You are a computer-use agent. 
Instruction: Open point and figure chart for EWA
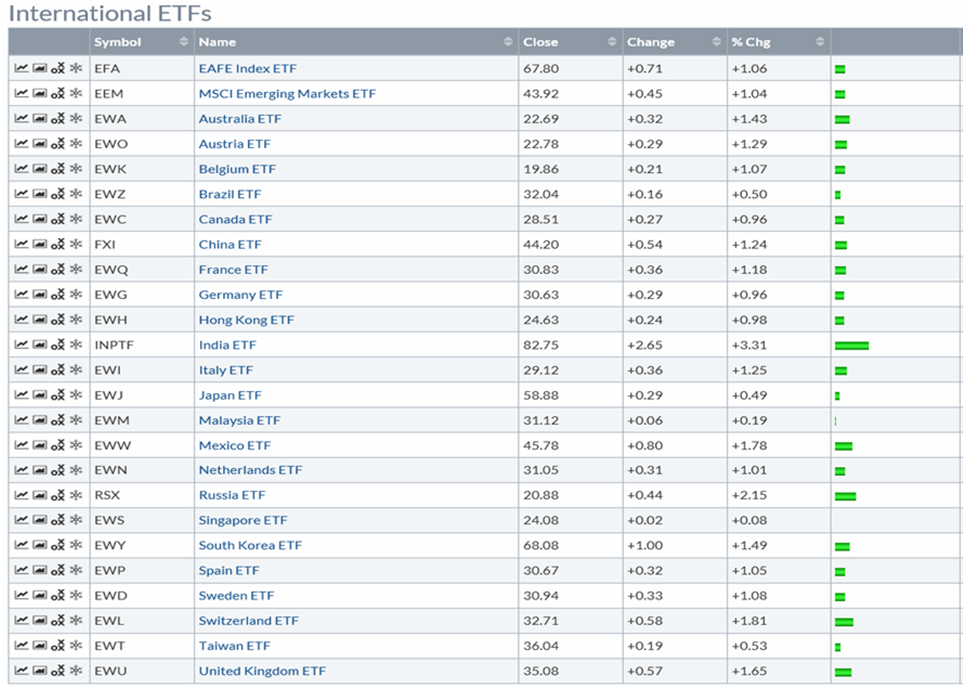[x=58, y=119]
